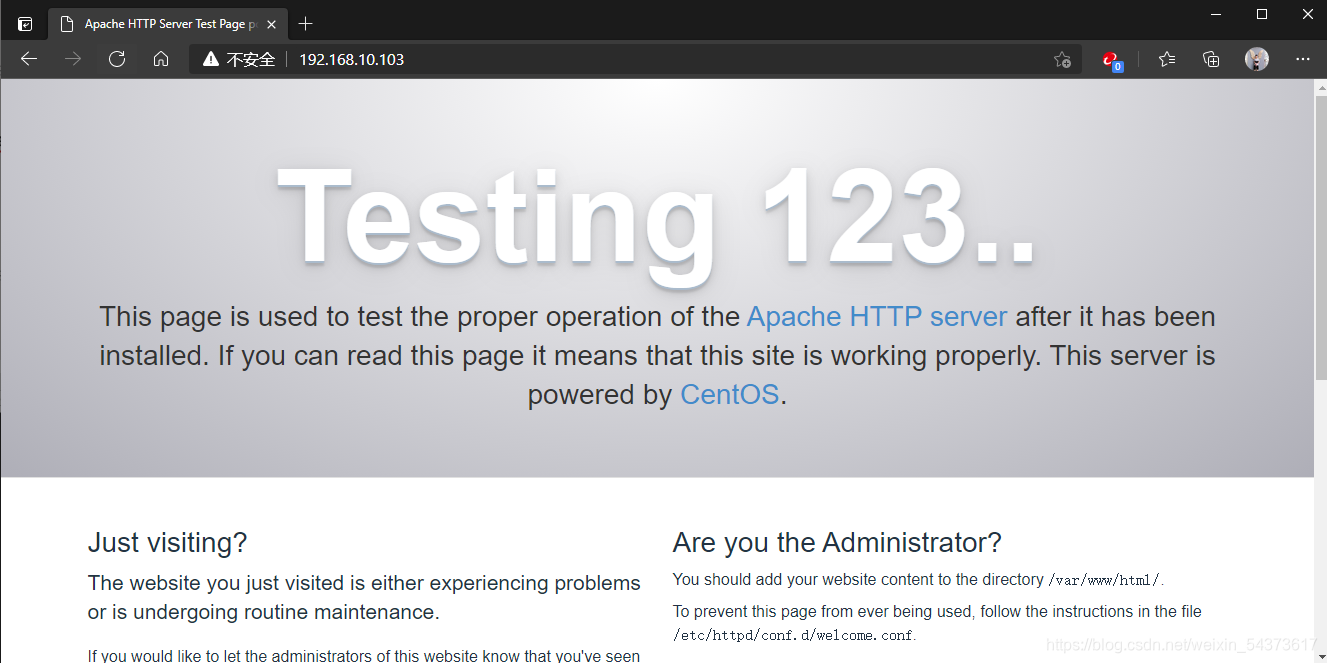Open a new tab with plus button

pyautogui.click(x=306, y=24)
